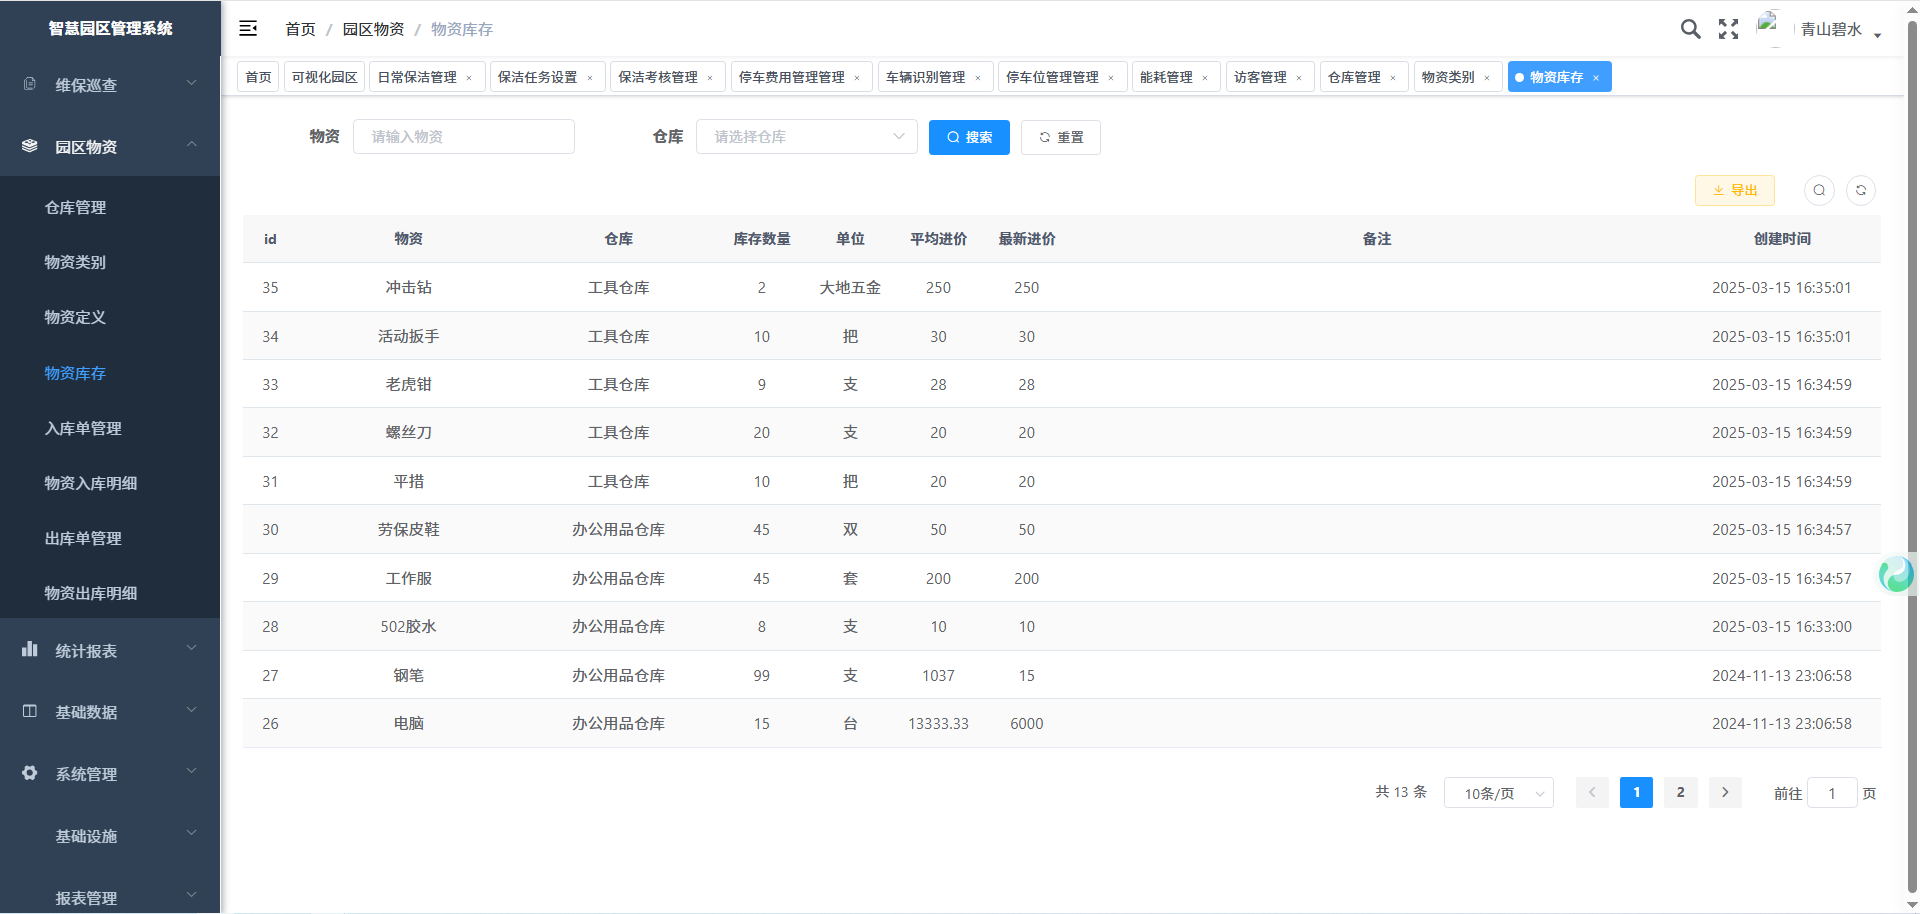
Task: Expand the 统计报表 sidebar menu
Action: tap(110, 651)
